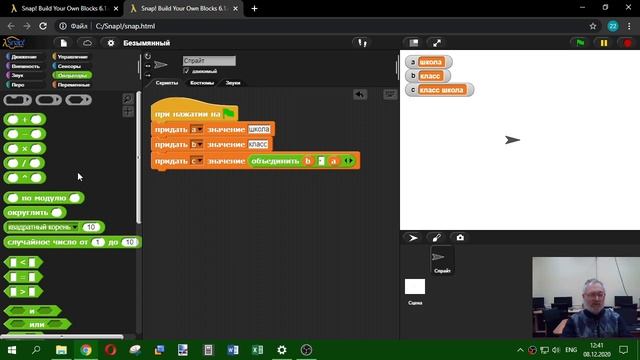This screenshot has height=360, width=640.
Task: Select the Сцена stage thumbnail
Action: tap(415, 291)
